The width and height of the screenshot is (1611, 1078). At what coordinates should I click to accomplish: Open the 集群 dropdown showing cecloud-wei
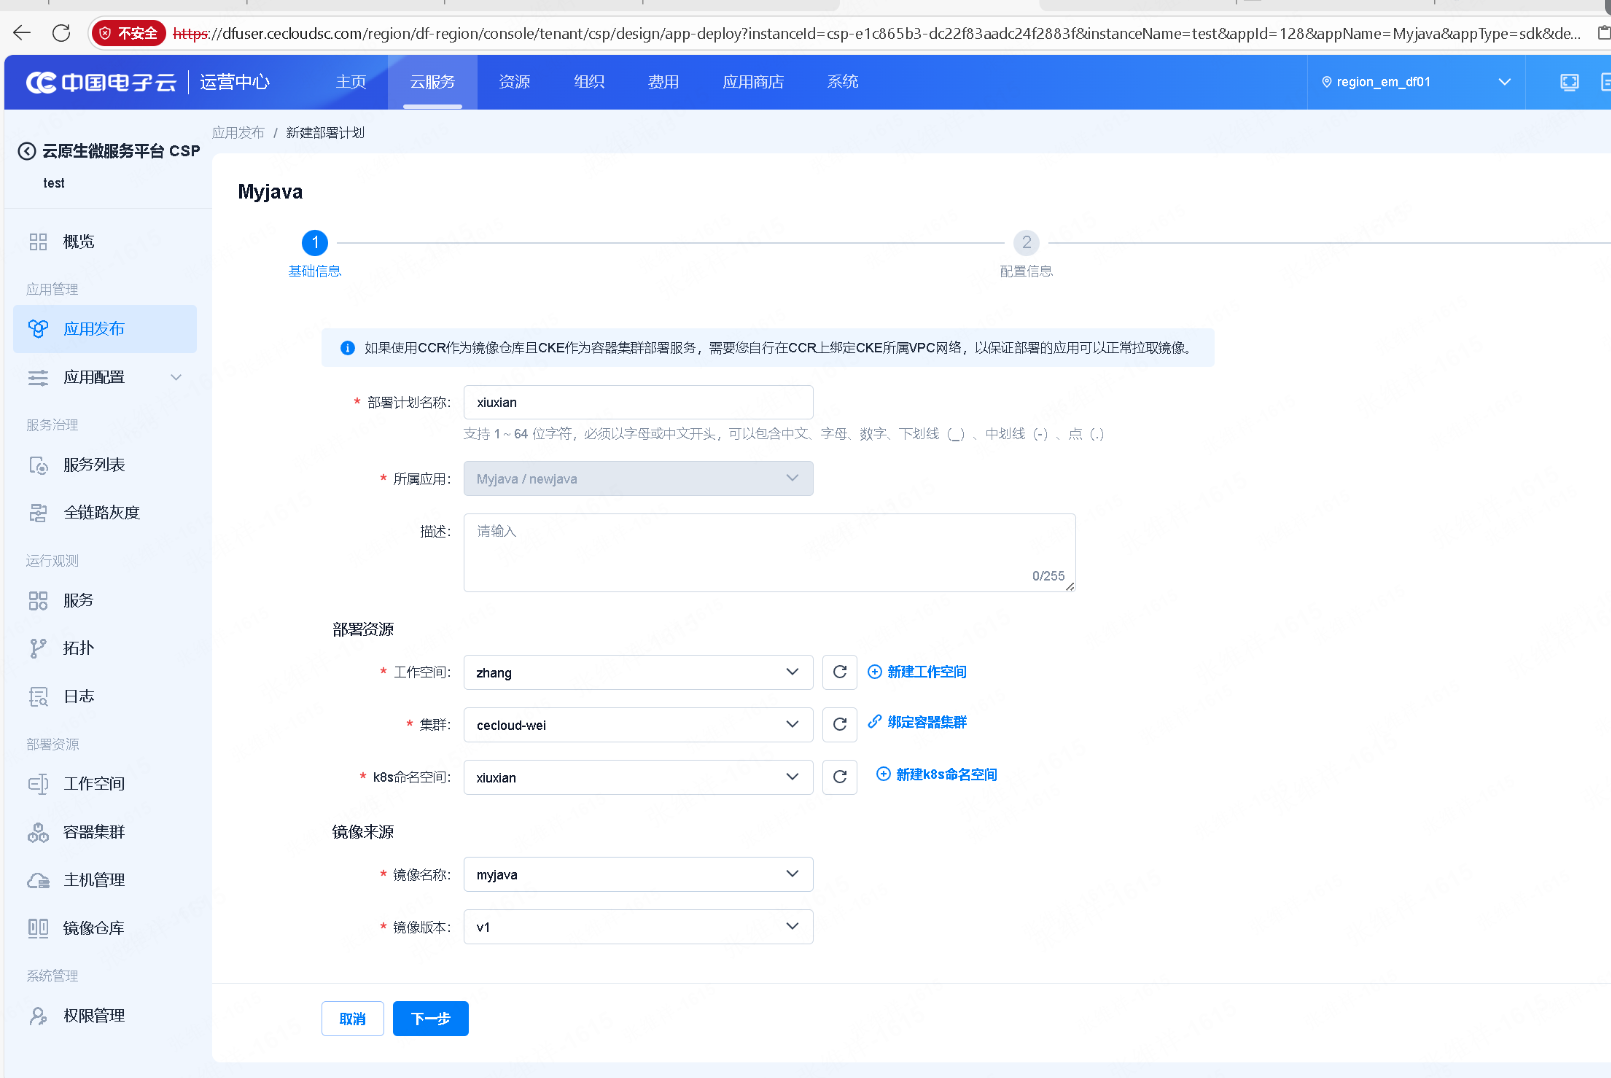[638, 725]
